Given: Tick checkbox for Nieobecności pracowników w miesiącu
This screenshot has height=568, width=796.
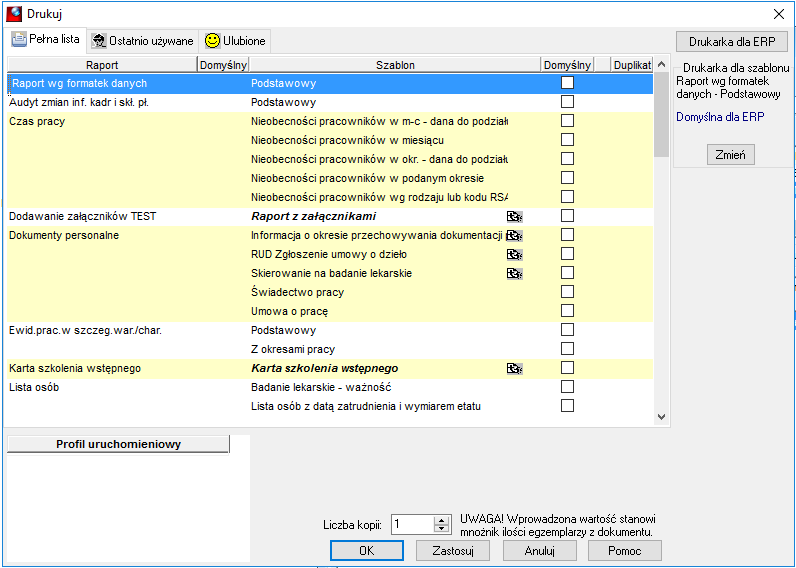Looking at the screenshot, I should (567, 140).
